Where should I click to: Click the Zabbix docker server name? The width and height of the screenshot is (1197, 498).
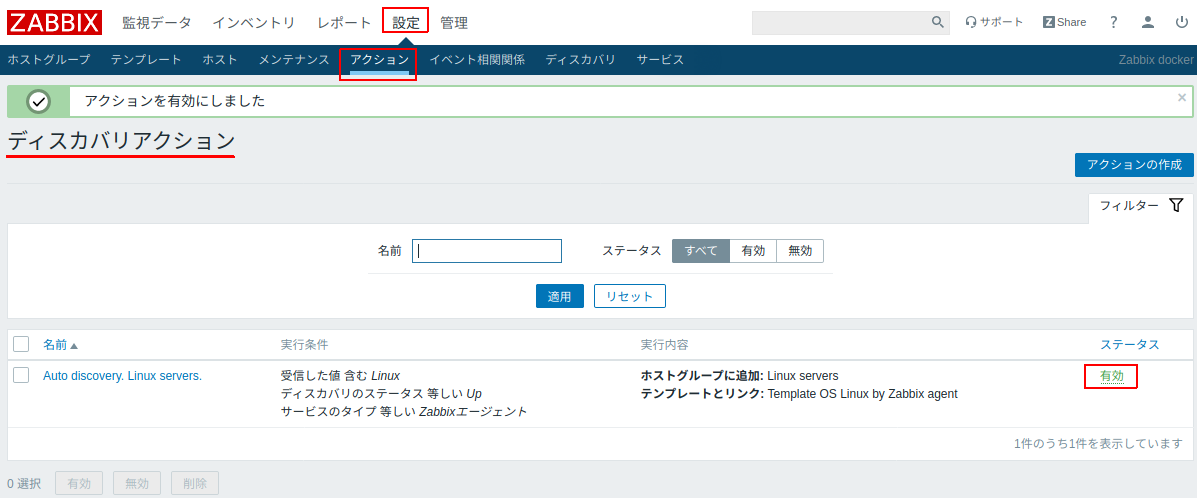pyautogui.click(x=1156, y=60)
